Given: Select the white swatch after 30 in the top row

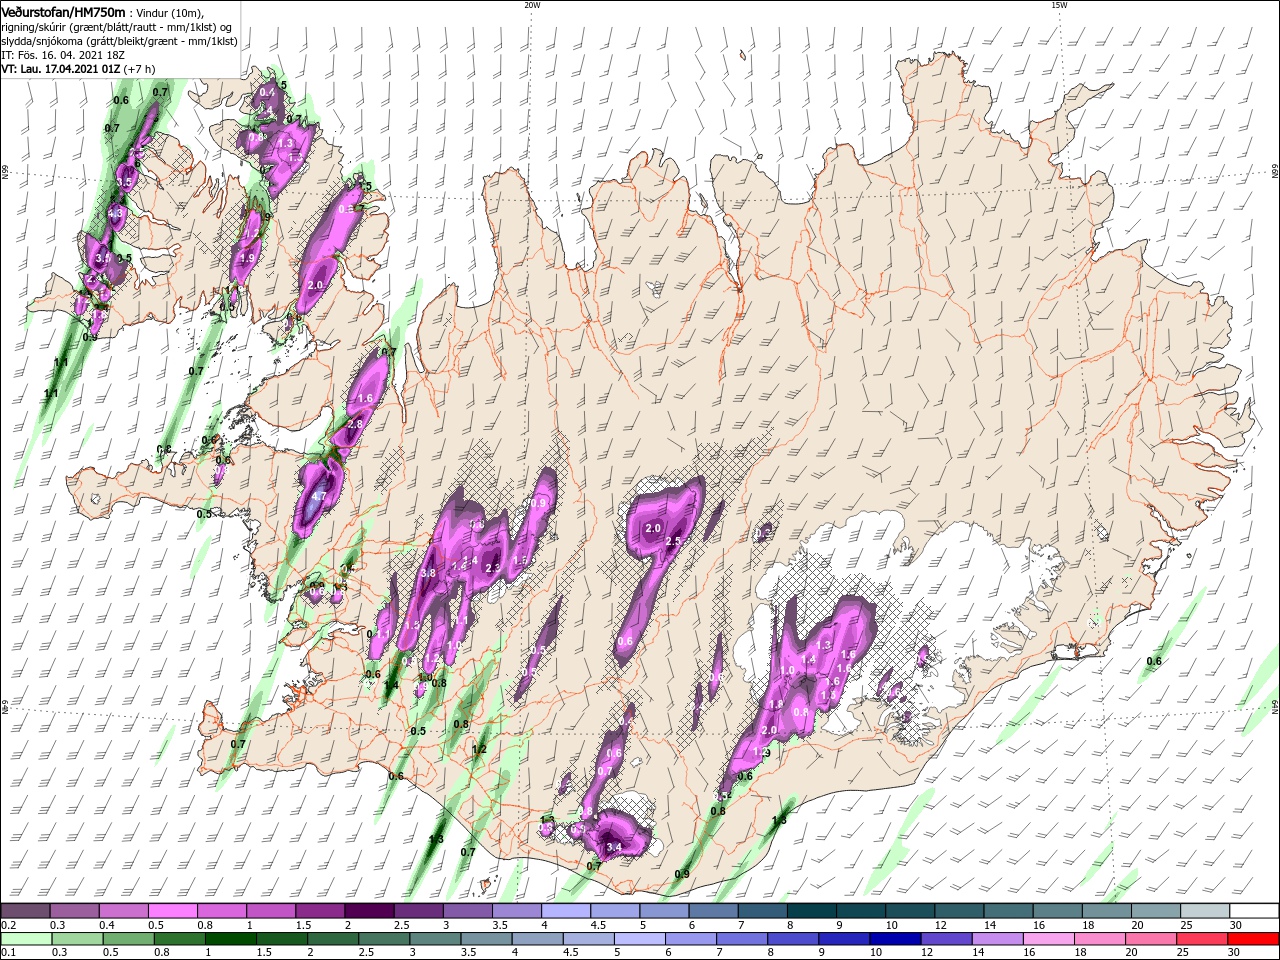Looking at the screenshot, I should (1254, 911).
